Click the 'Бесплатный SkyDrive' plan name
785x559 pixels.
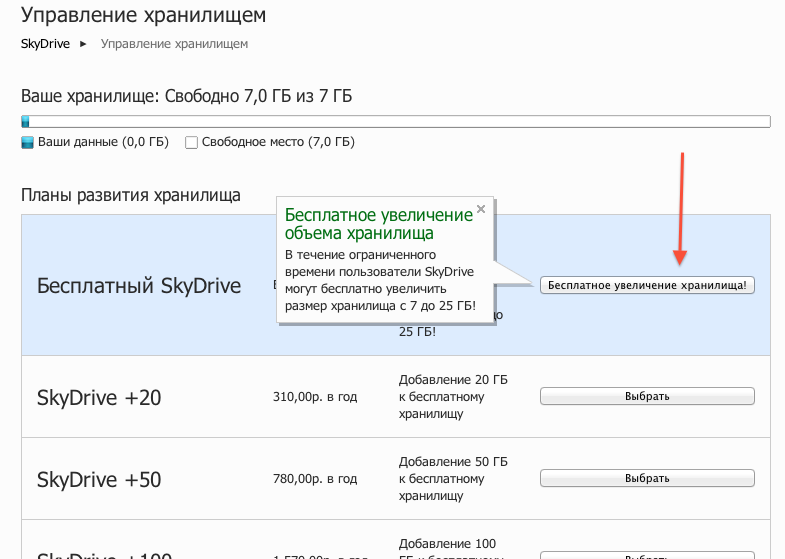[139, 286]
